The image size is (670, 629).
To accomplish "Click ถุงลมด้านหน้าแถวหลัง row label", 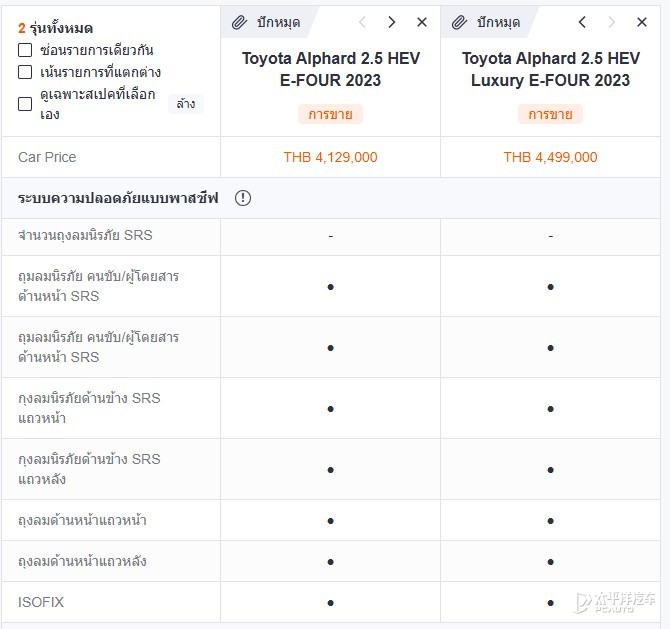I will point(82,561).
